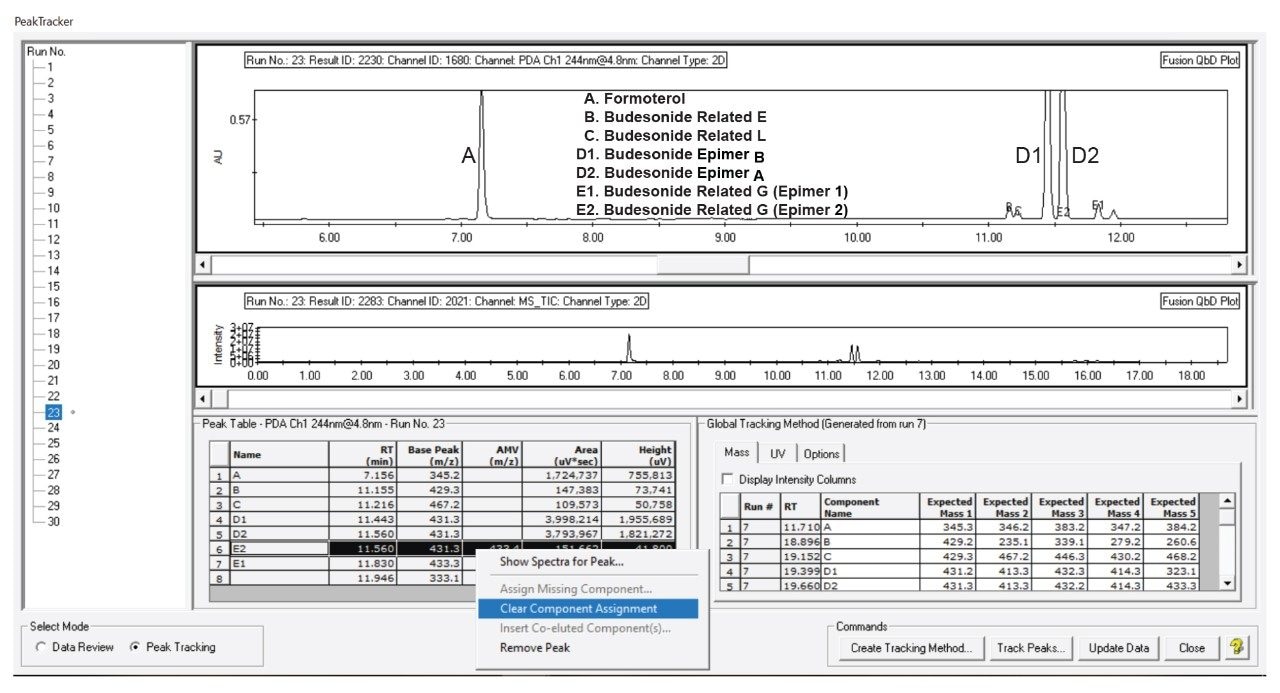The width and height of the screenshot is (1280, 693).
Task: Click right scroll arrow under MS_TIC plot
Action: pyautogui.click(x=1240, y=399)
